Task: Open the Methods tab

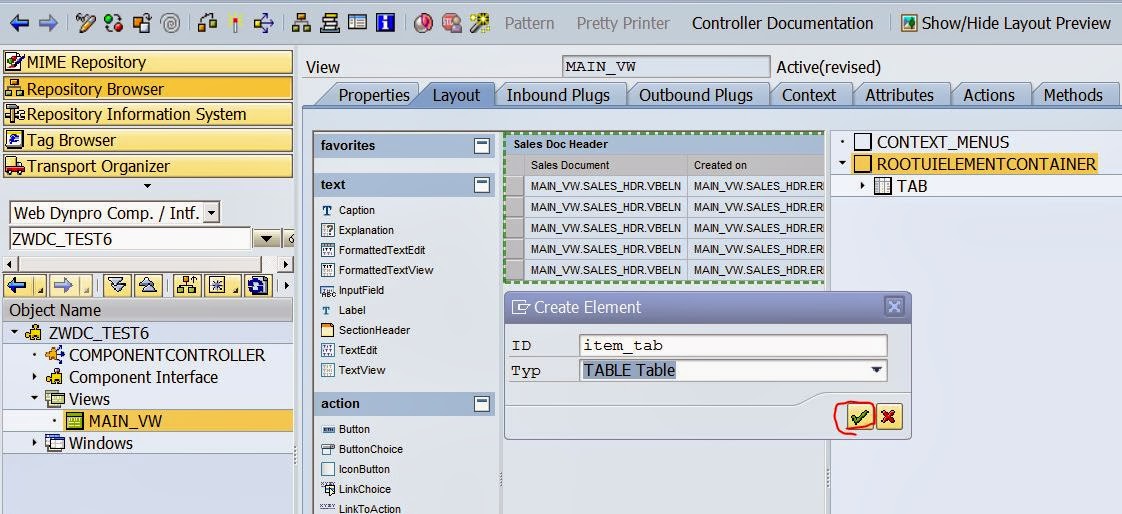Action: click(x=1073, y=95)
